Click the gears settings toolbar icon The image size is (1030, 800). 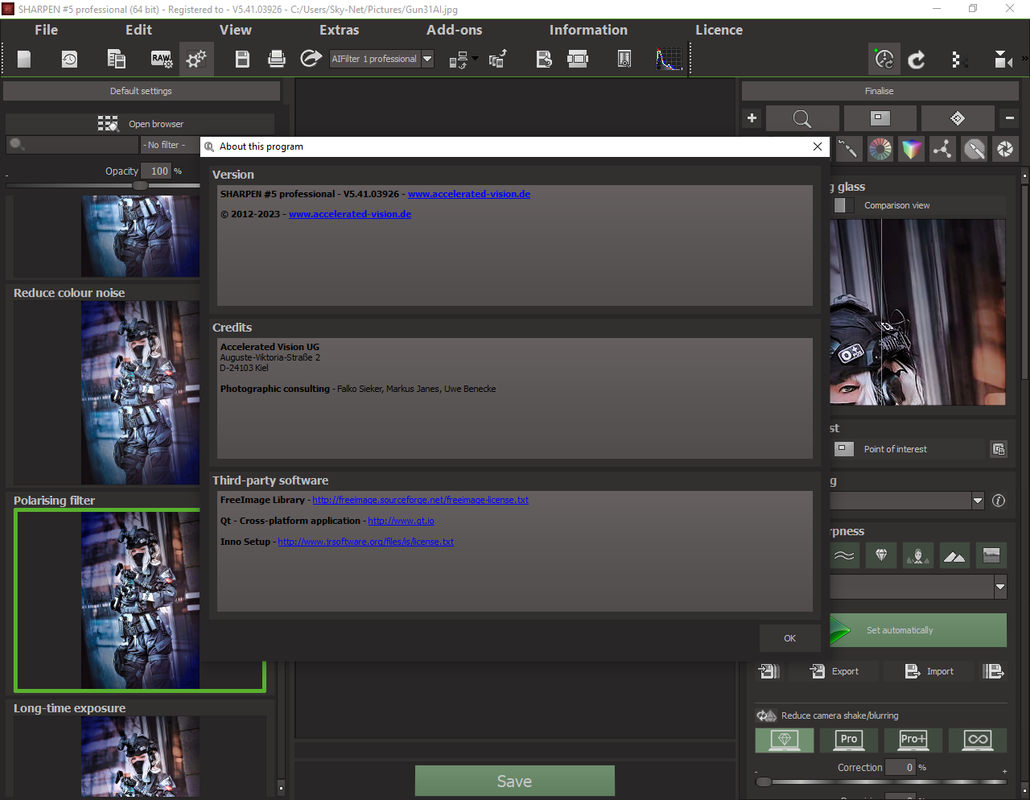pos(196,59)
